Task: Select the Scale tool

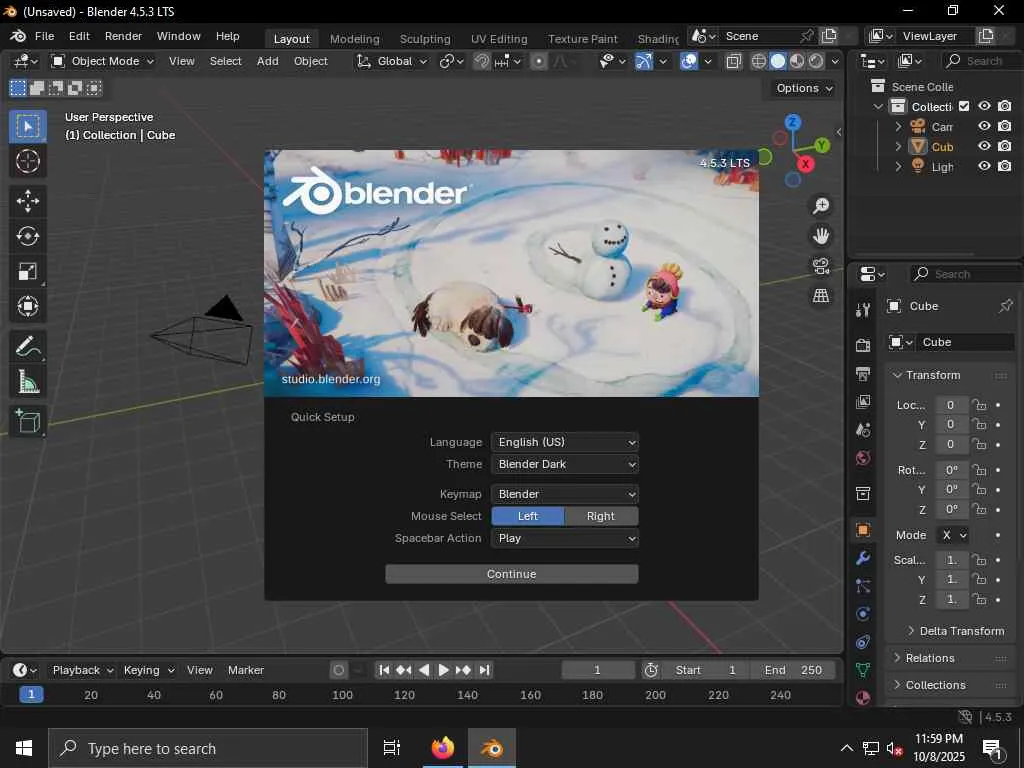Action: tap(27, 271)
